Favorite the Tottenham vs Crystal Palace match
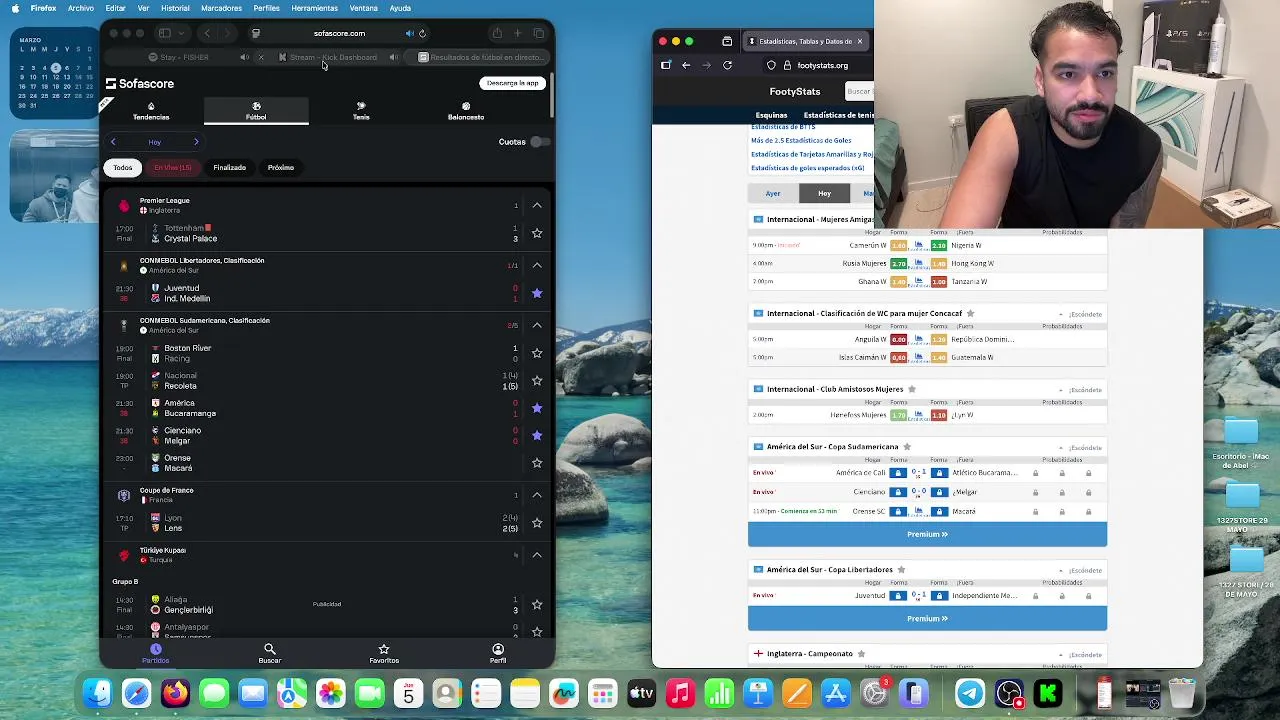This screenshot has width=1280, height=720. 537,233
